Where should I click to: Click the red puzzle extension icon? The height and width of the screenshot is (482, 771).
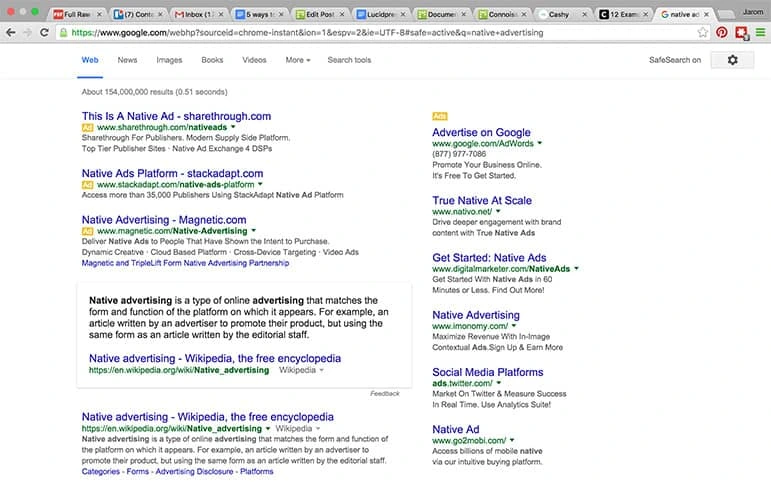point(741,33)
